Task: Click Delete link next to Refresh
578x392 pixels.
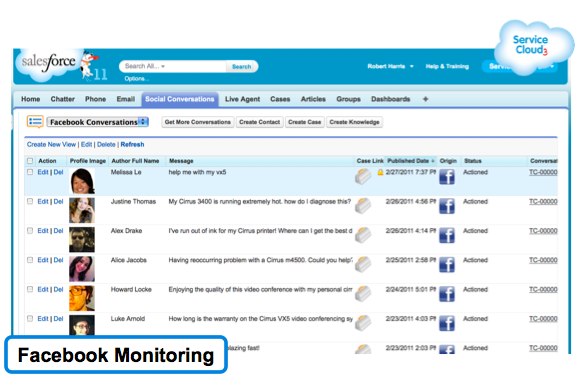Action: click(106, 145)
